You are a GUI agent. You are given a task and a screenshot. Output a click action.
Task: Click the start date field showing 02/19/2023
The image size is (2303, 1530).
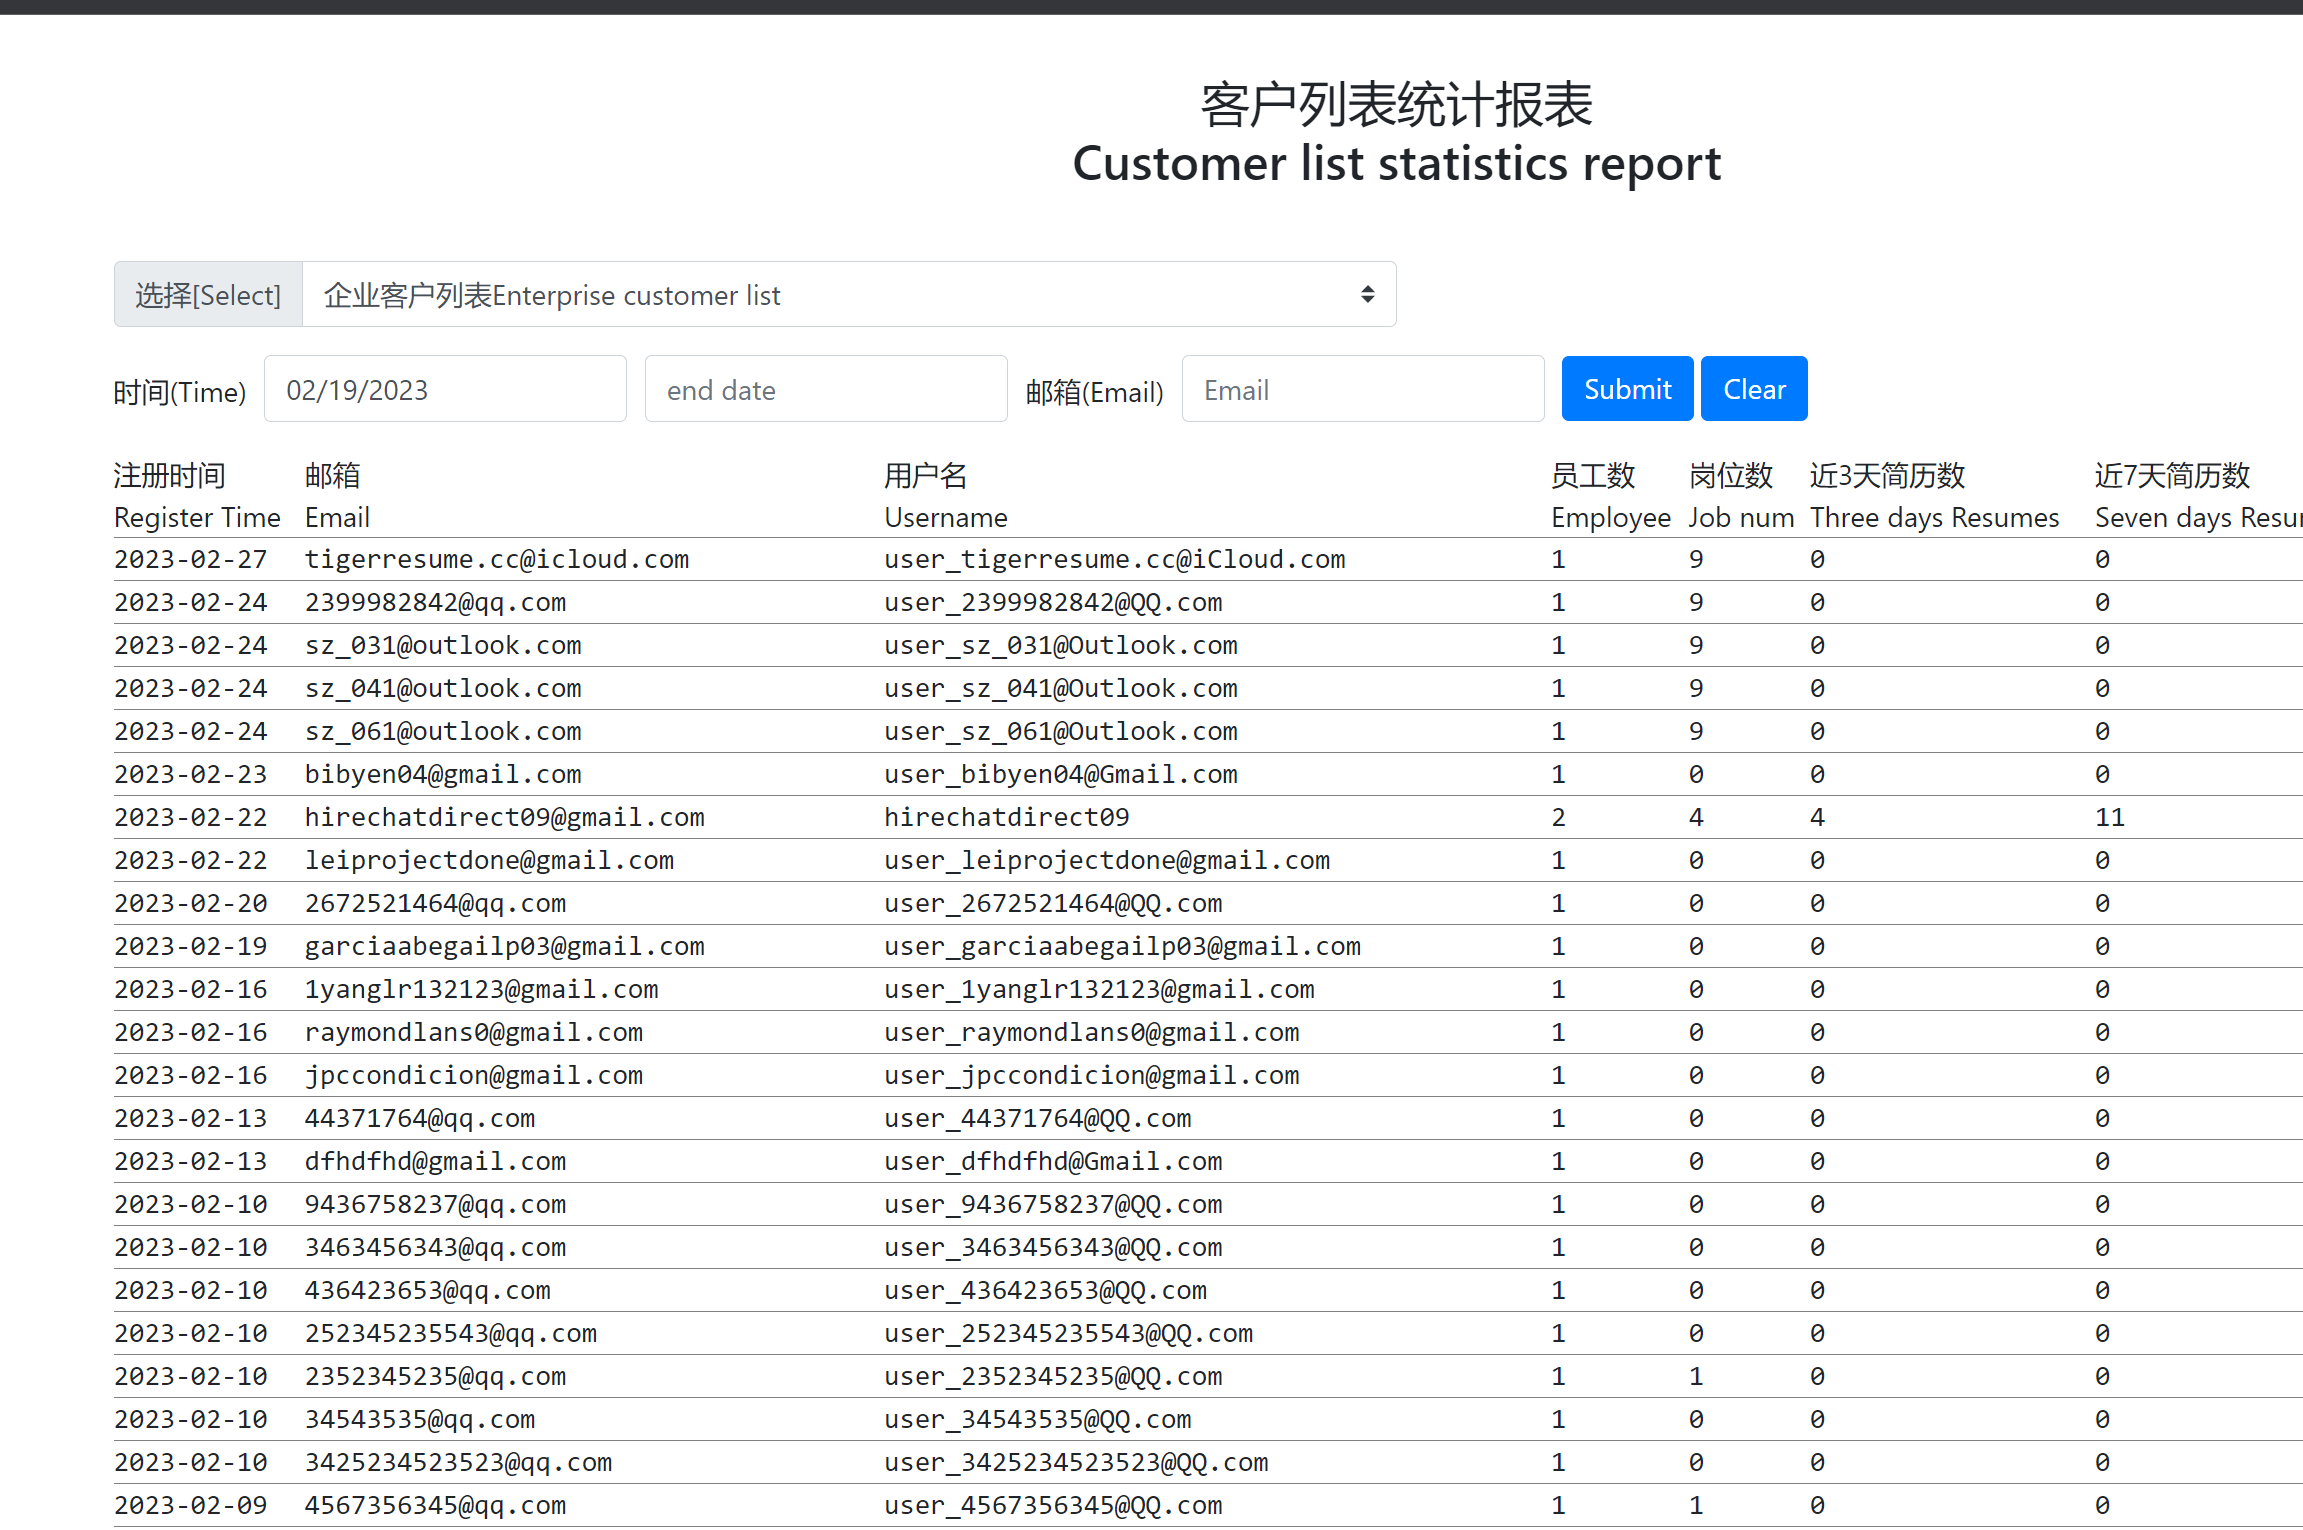445,390
